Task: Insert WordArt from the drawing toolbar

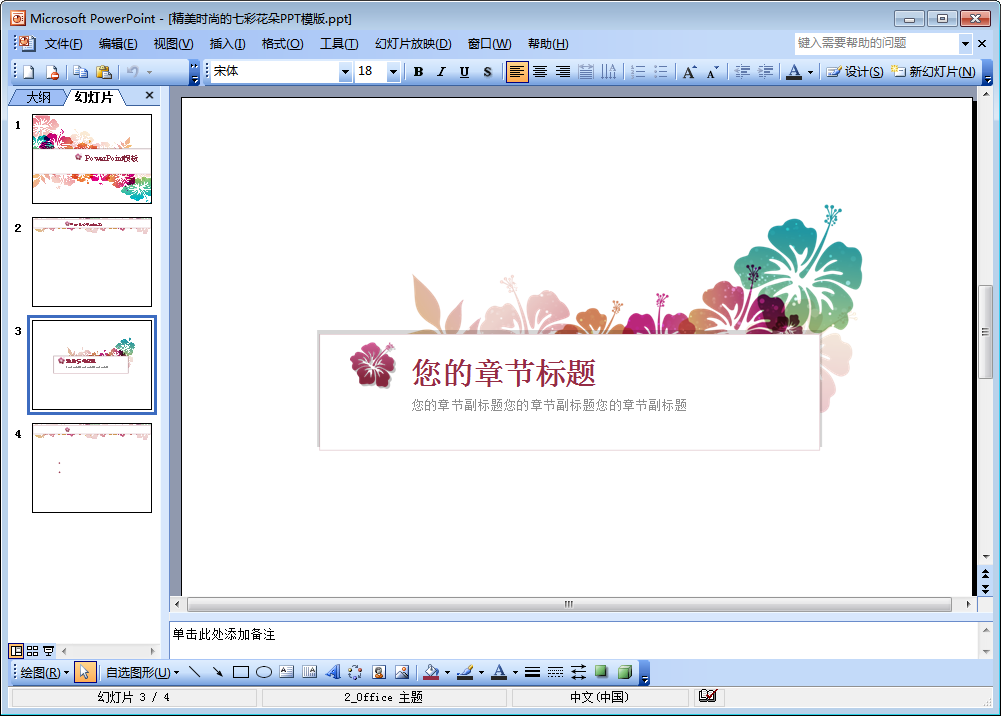Action: click(x=333, y=672)
